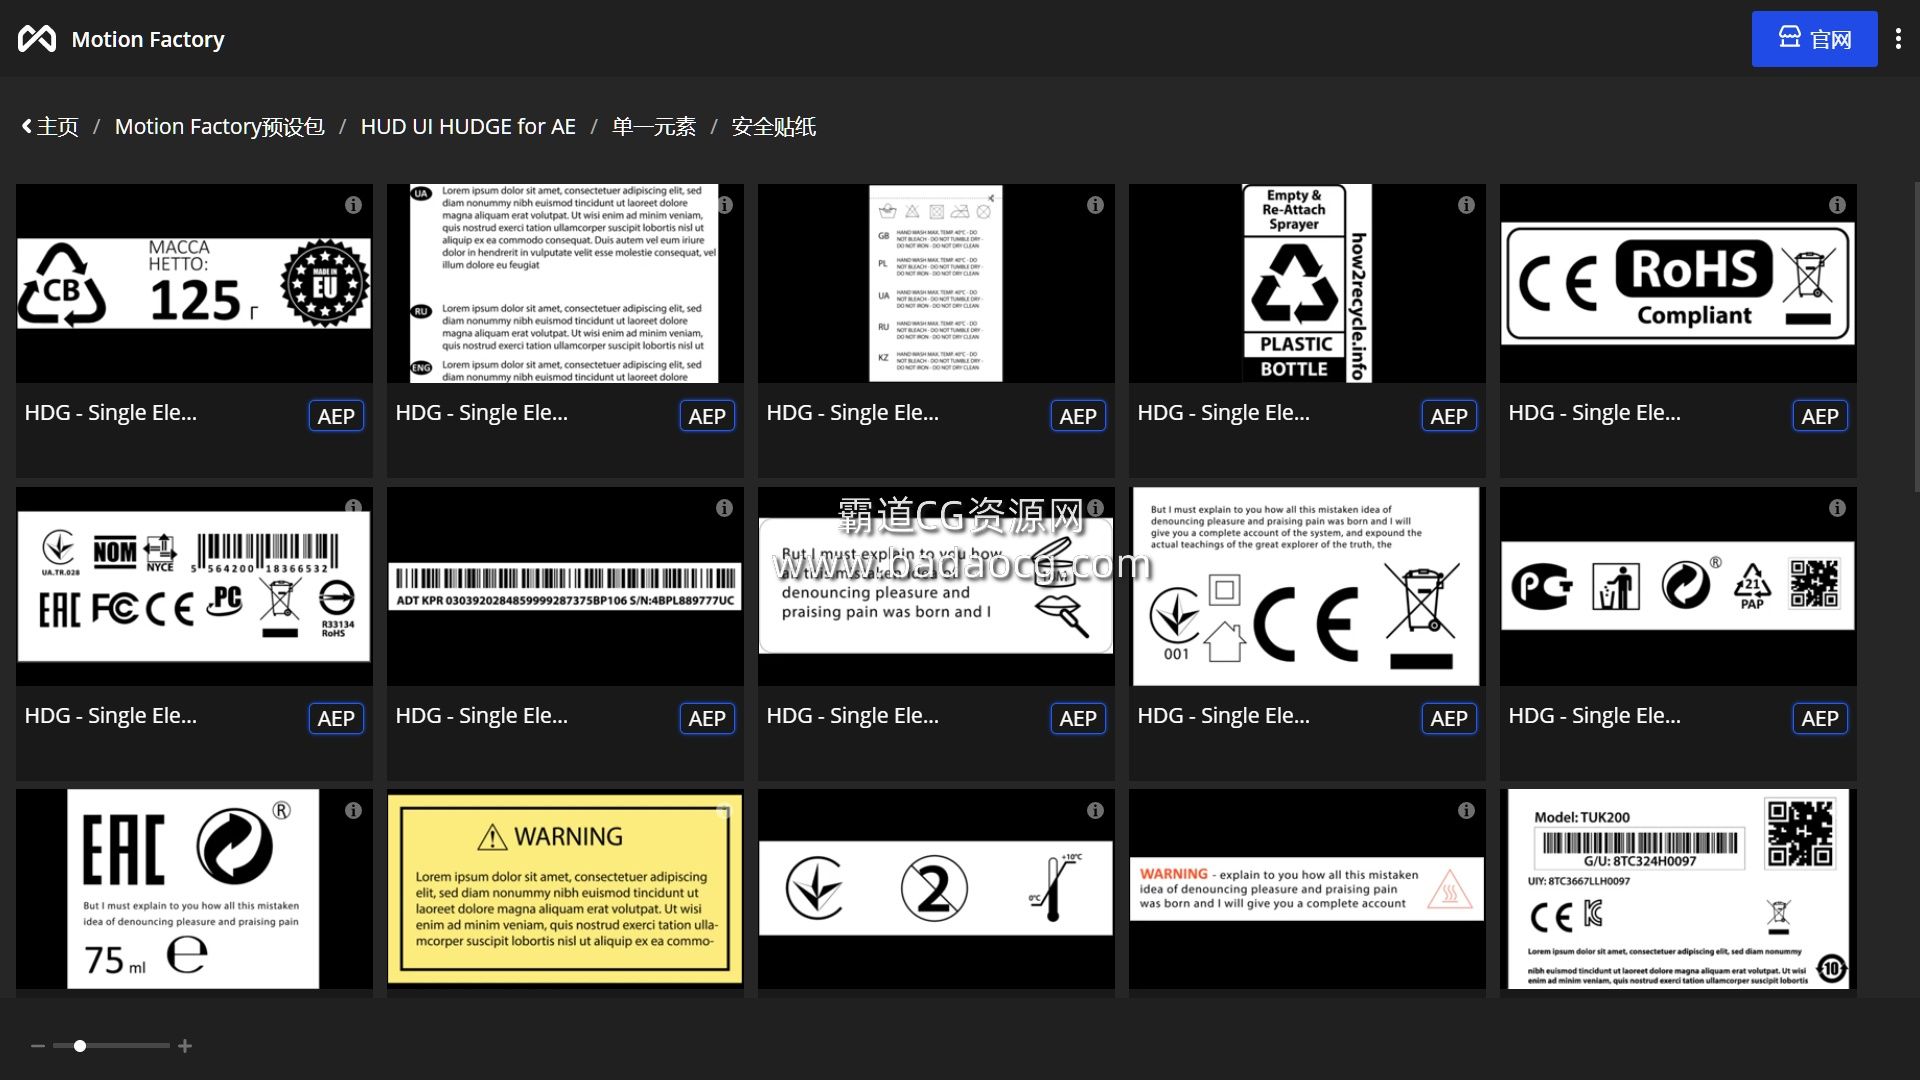The image size is (1920, 1080).
Task: Select the CE RoHS Compliant thumbnail
Action: click(1678, 284)
